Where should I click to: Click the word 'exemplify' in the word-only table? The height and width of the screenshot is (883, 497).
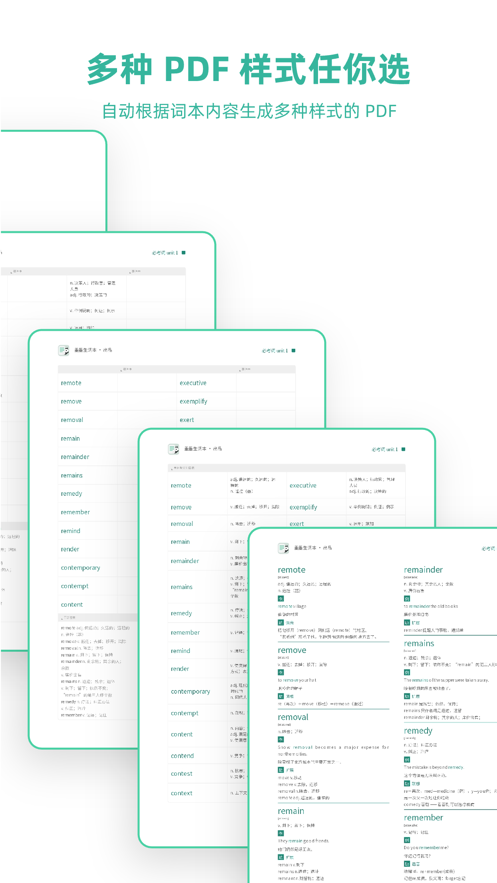194,402
